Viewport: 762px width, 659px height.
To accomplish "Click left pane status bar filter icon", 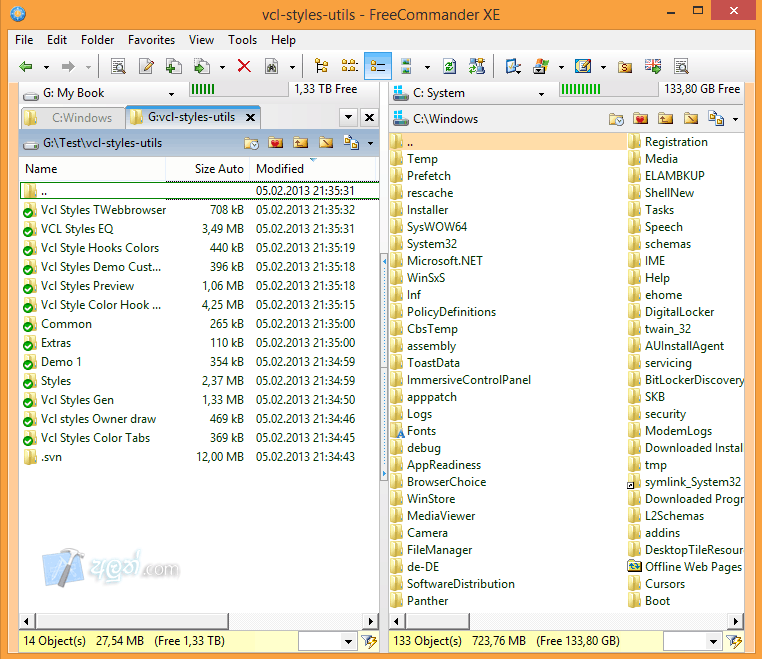I will pyautogui.click(x=369, y=642).
